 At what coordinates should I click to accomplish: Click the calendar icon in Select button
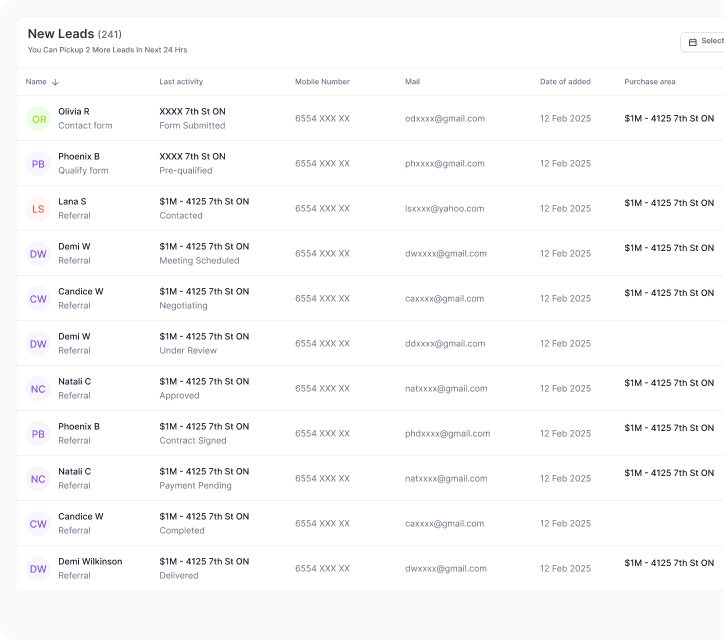[x=693, y=42]
